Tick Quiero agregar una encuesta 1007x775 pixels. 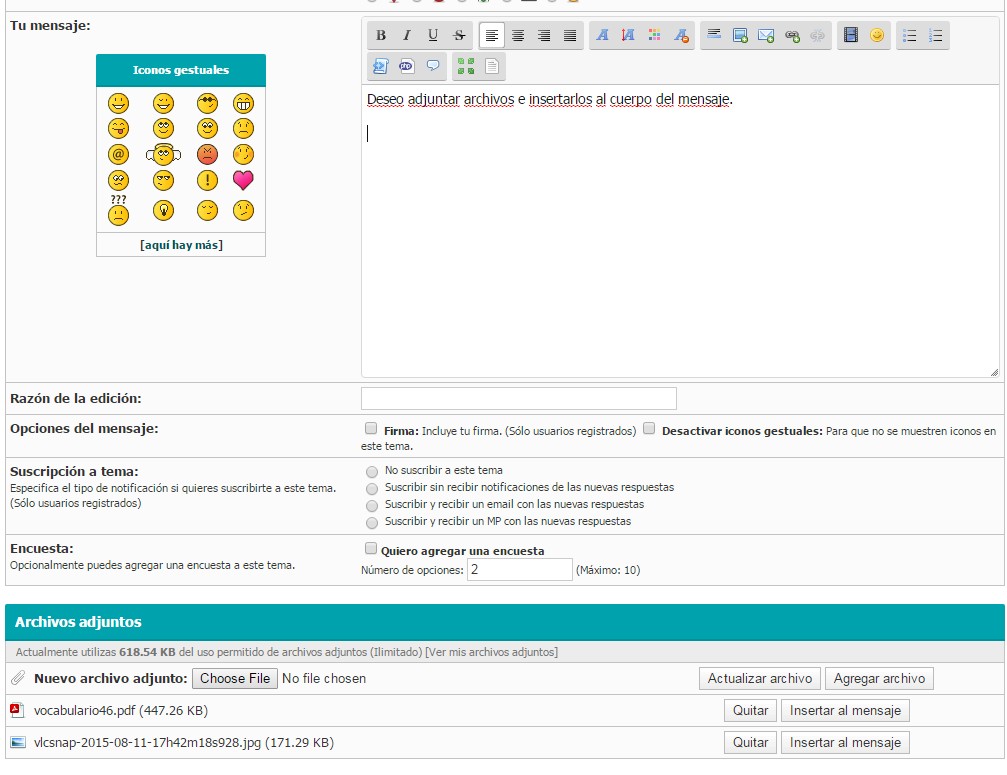click(x=371, y=549)
